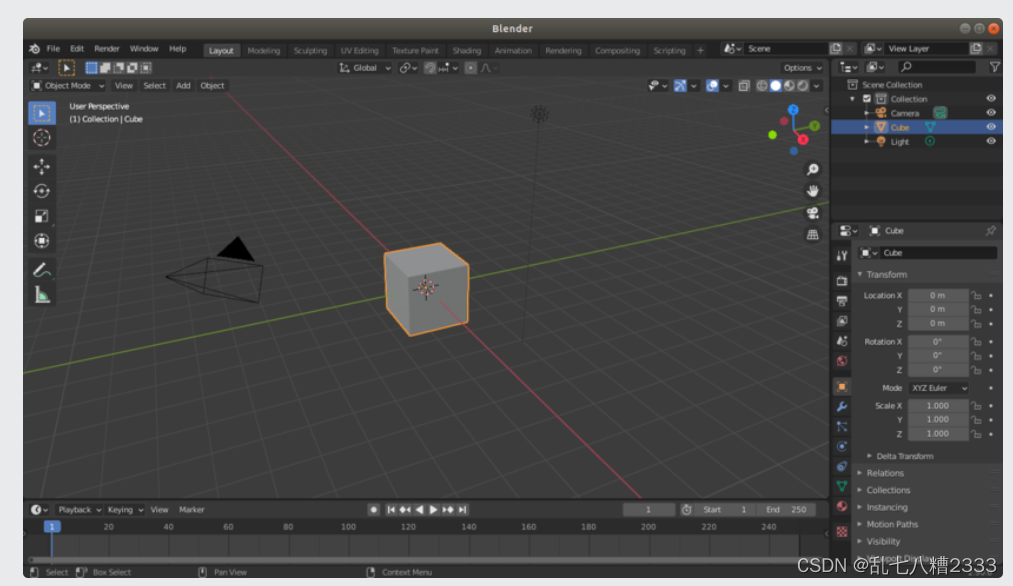Uncheck the Collection checkbox in outliner
Viewport: 1013px width, 586px height.
pos(867,99)
